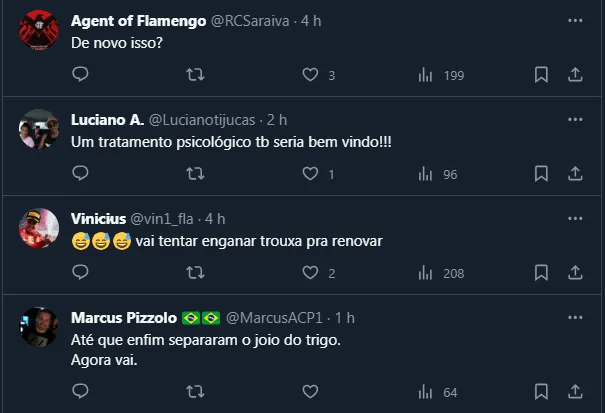Bookmark Marcus Pizzolo's tweet

(541, 391)
